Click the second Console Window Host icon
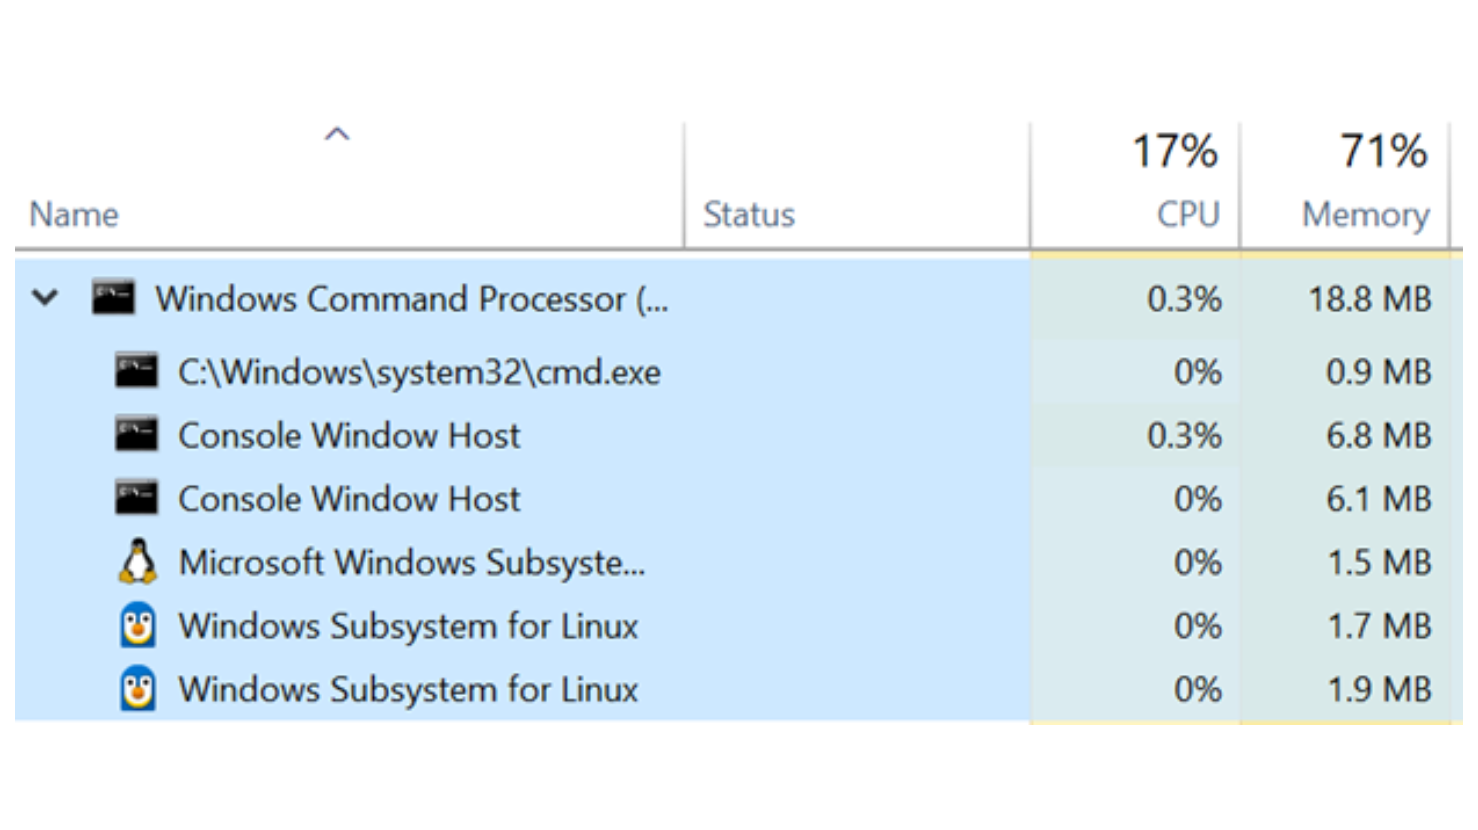 pyautogui.click(x=136, y=498)
